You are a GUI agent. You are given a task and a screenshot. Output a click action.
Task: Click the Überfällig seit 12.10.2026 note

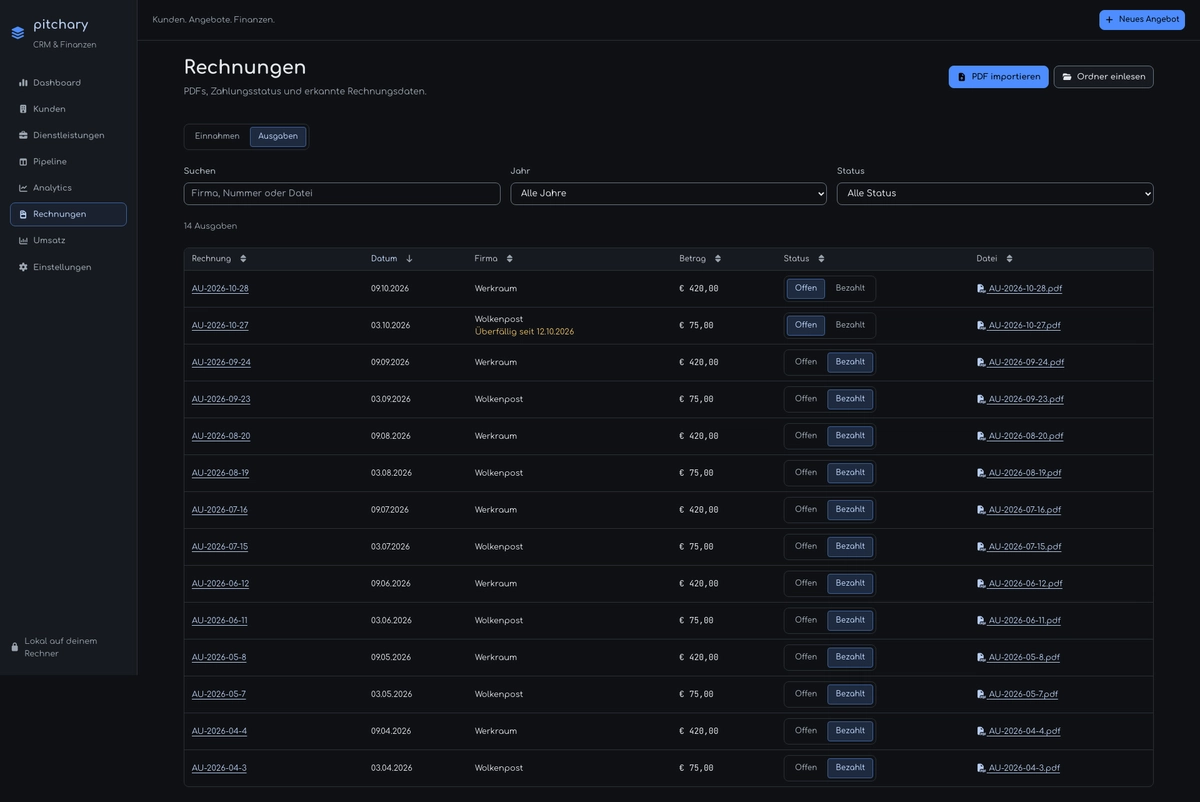pos(524,332)
